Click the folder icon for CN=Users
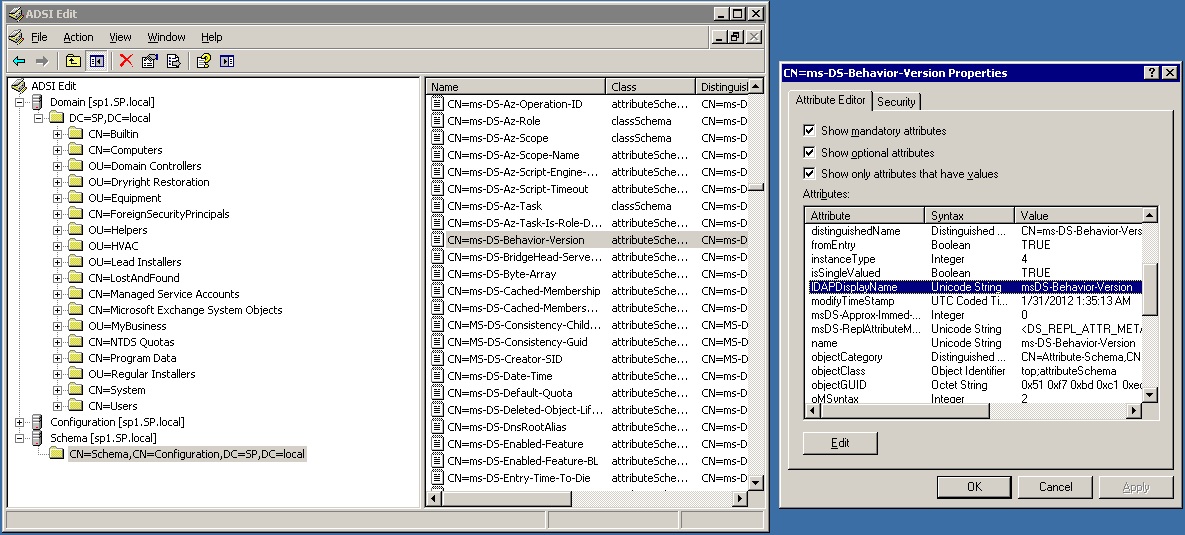Image resolution: width=1185 pixels, height=535 pixels. click(x=75, y=407)
